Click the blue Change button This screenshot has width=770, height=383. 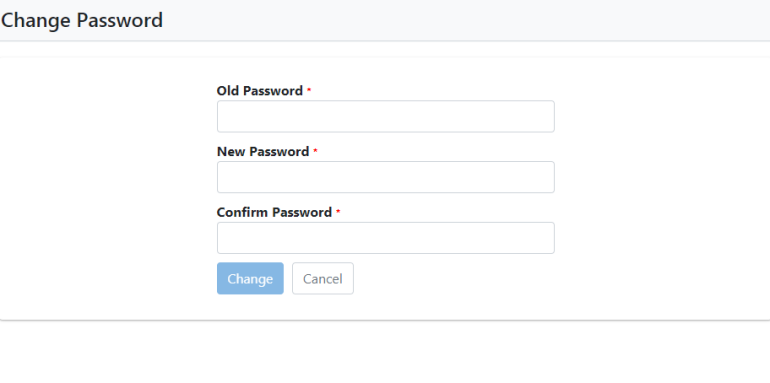(x=250, y=278)
